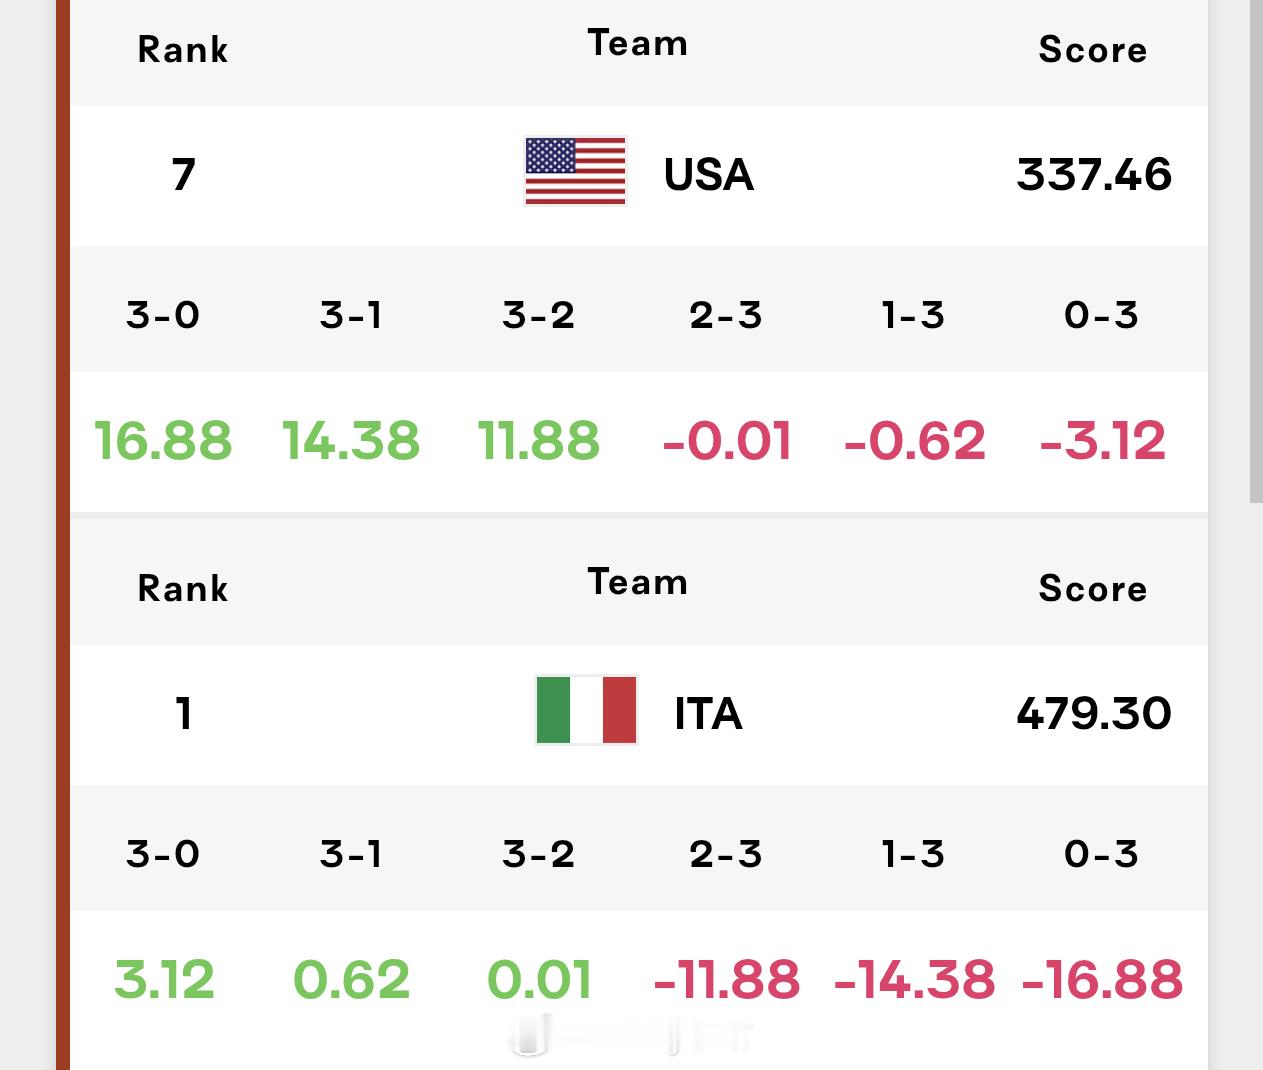Click the USA flag icon
Screen dimensions: 1263x1070
575,171
